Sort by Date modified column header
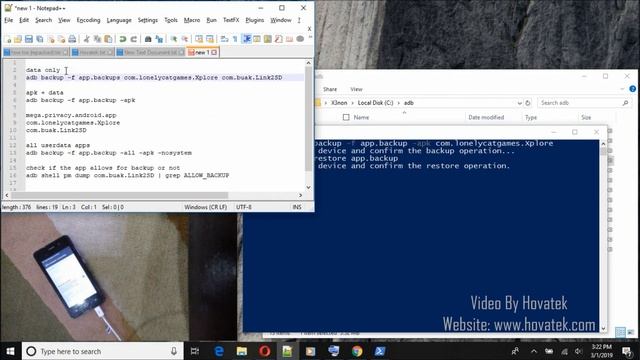 point(486,118)
